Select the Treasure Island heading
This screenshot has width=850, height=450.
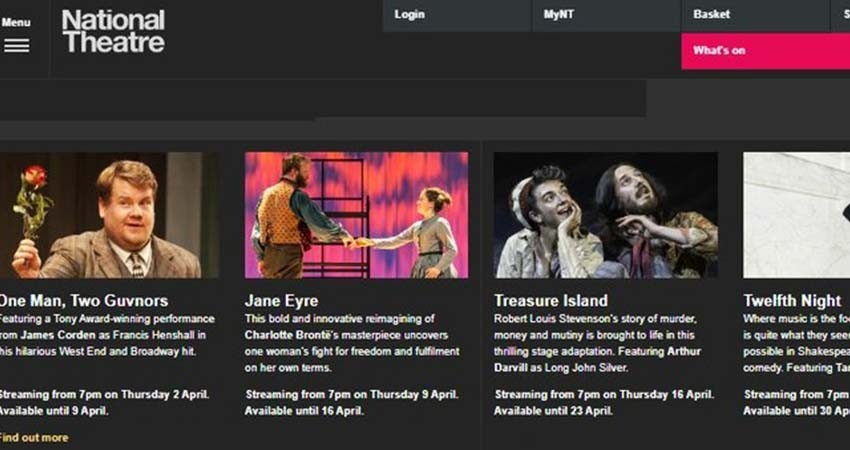(x=549, y=300)
